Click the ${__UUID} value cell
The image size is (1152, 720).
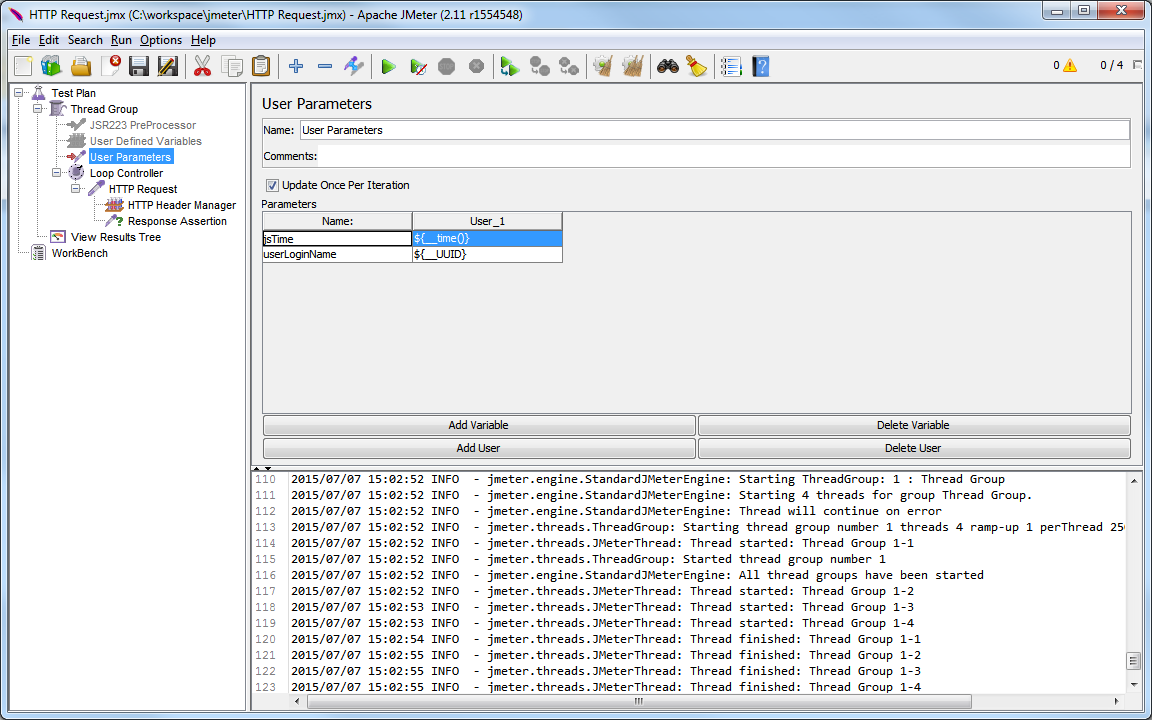pos(487,254)
